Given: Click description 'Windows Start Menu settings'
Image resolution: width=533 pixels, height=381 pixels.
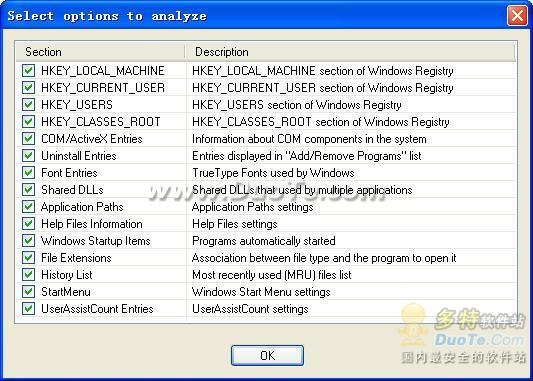Looking at the screenshot, I should [x=261, y=292].
